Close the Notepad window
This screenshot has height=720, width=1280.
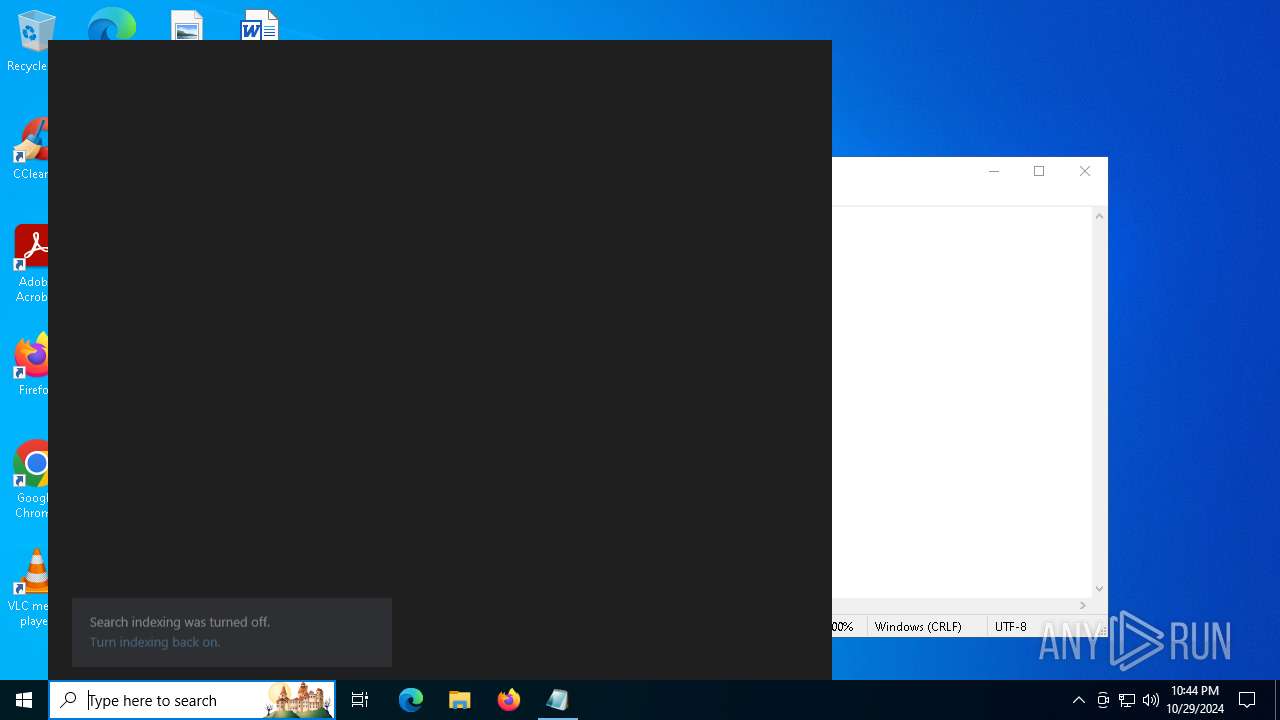coord(1085,171)
